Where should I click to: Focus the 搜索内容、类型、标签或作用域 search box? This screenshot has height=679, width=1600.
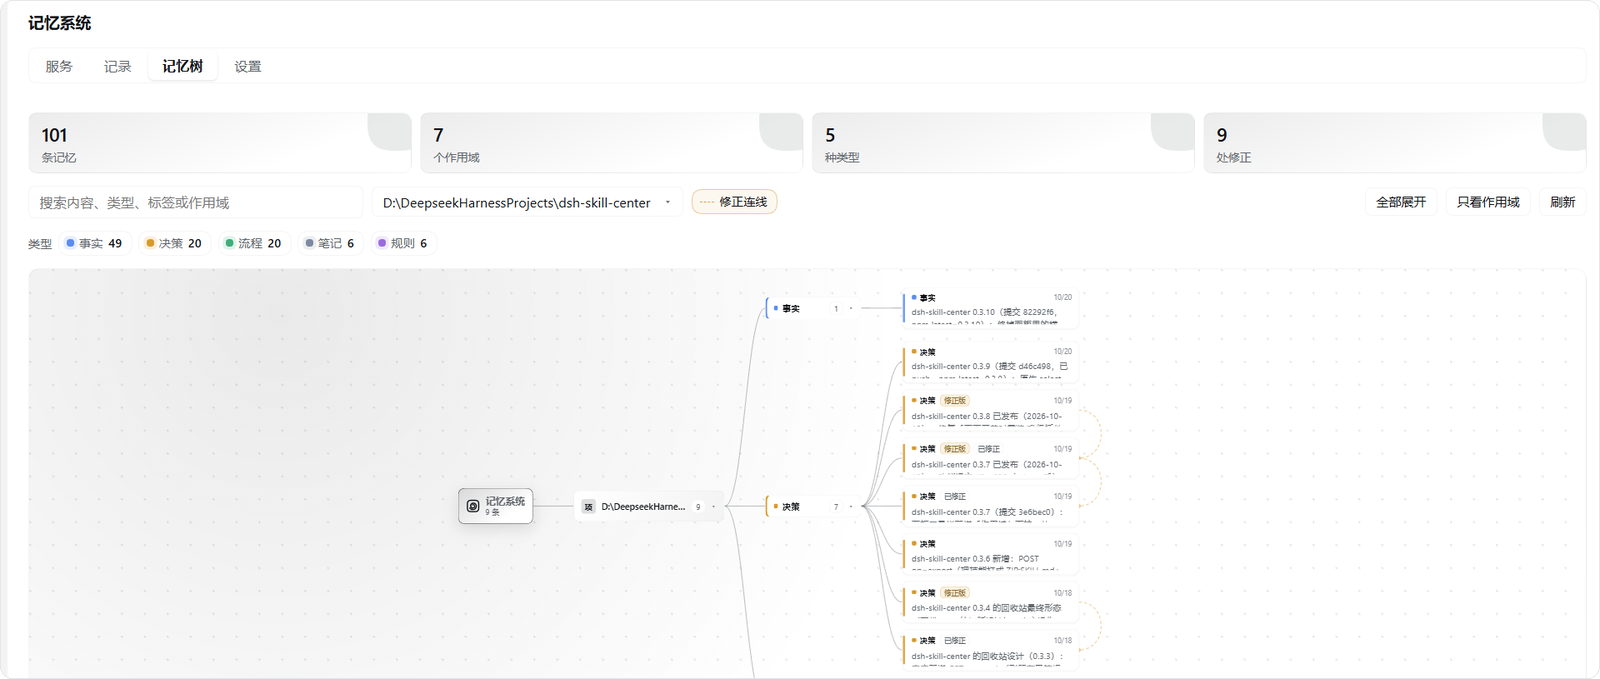[196, 202]
